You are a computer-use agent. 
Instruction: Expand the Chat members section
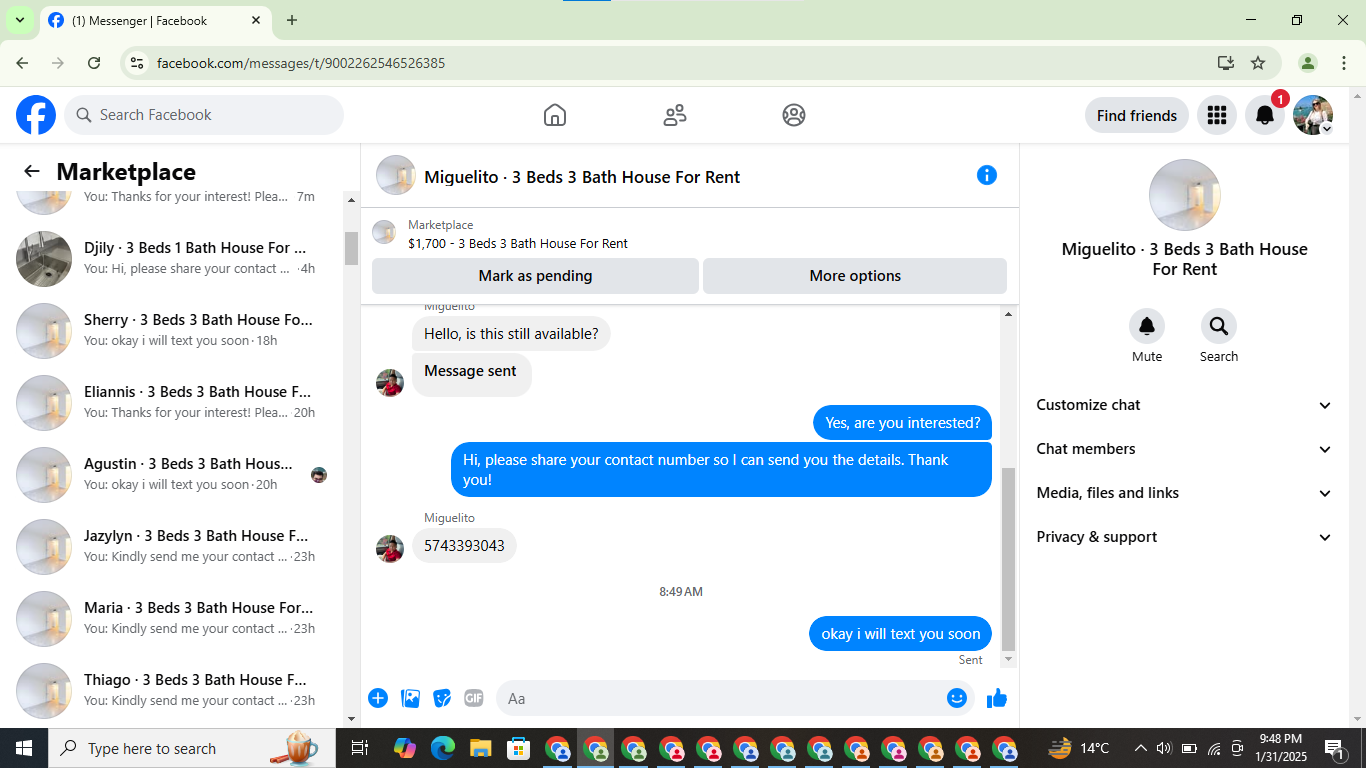1185,449
